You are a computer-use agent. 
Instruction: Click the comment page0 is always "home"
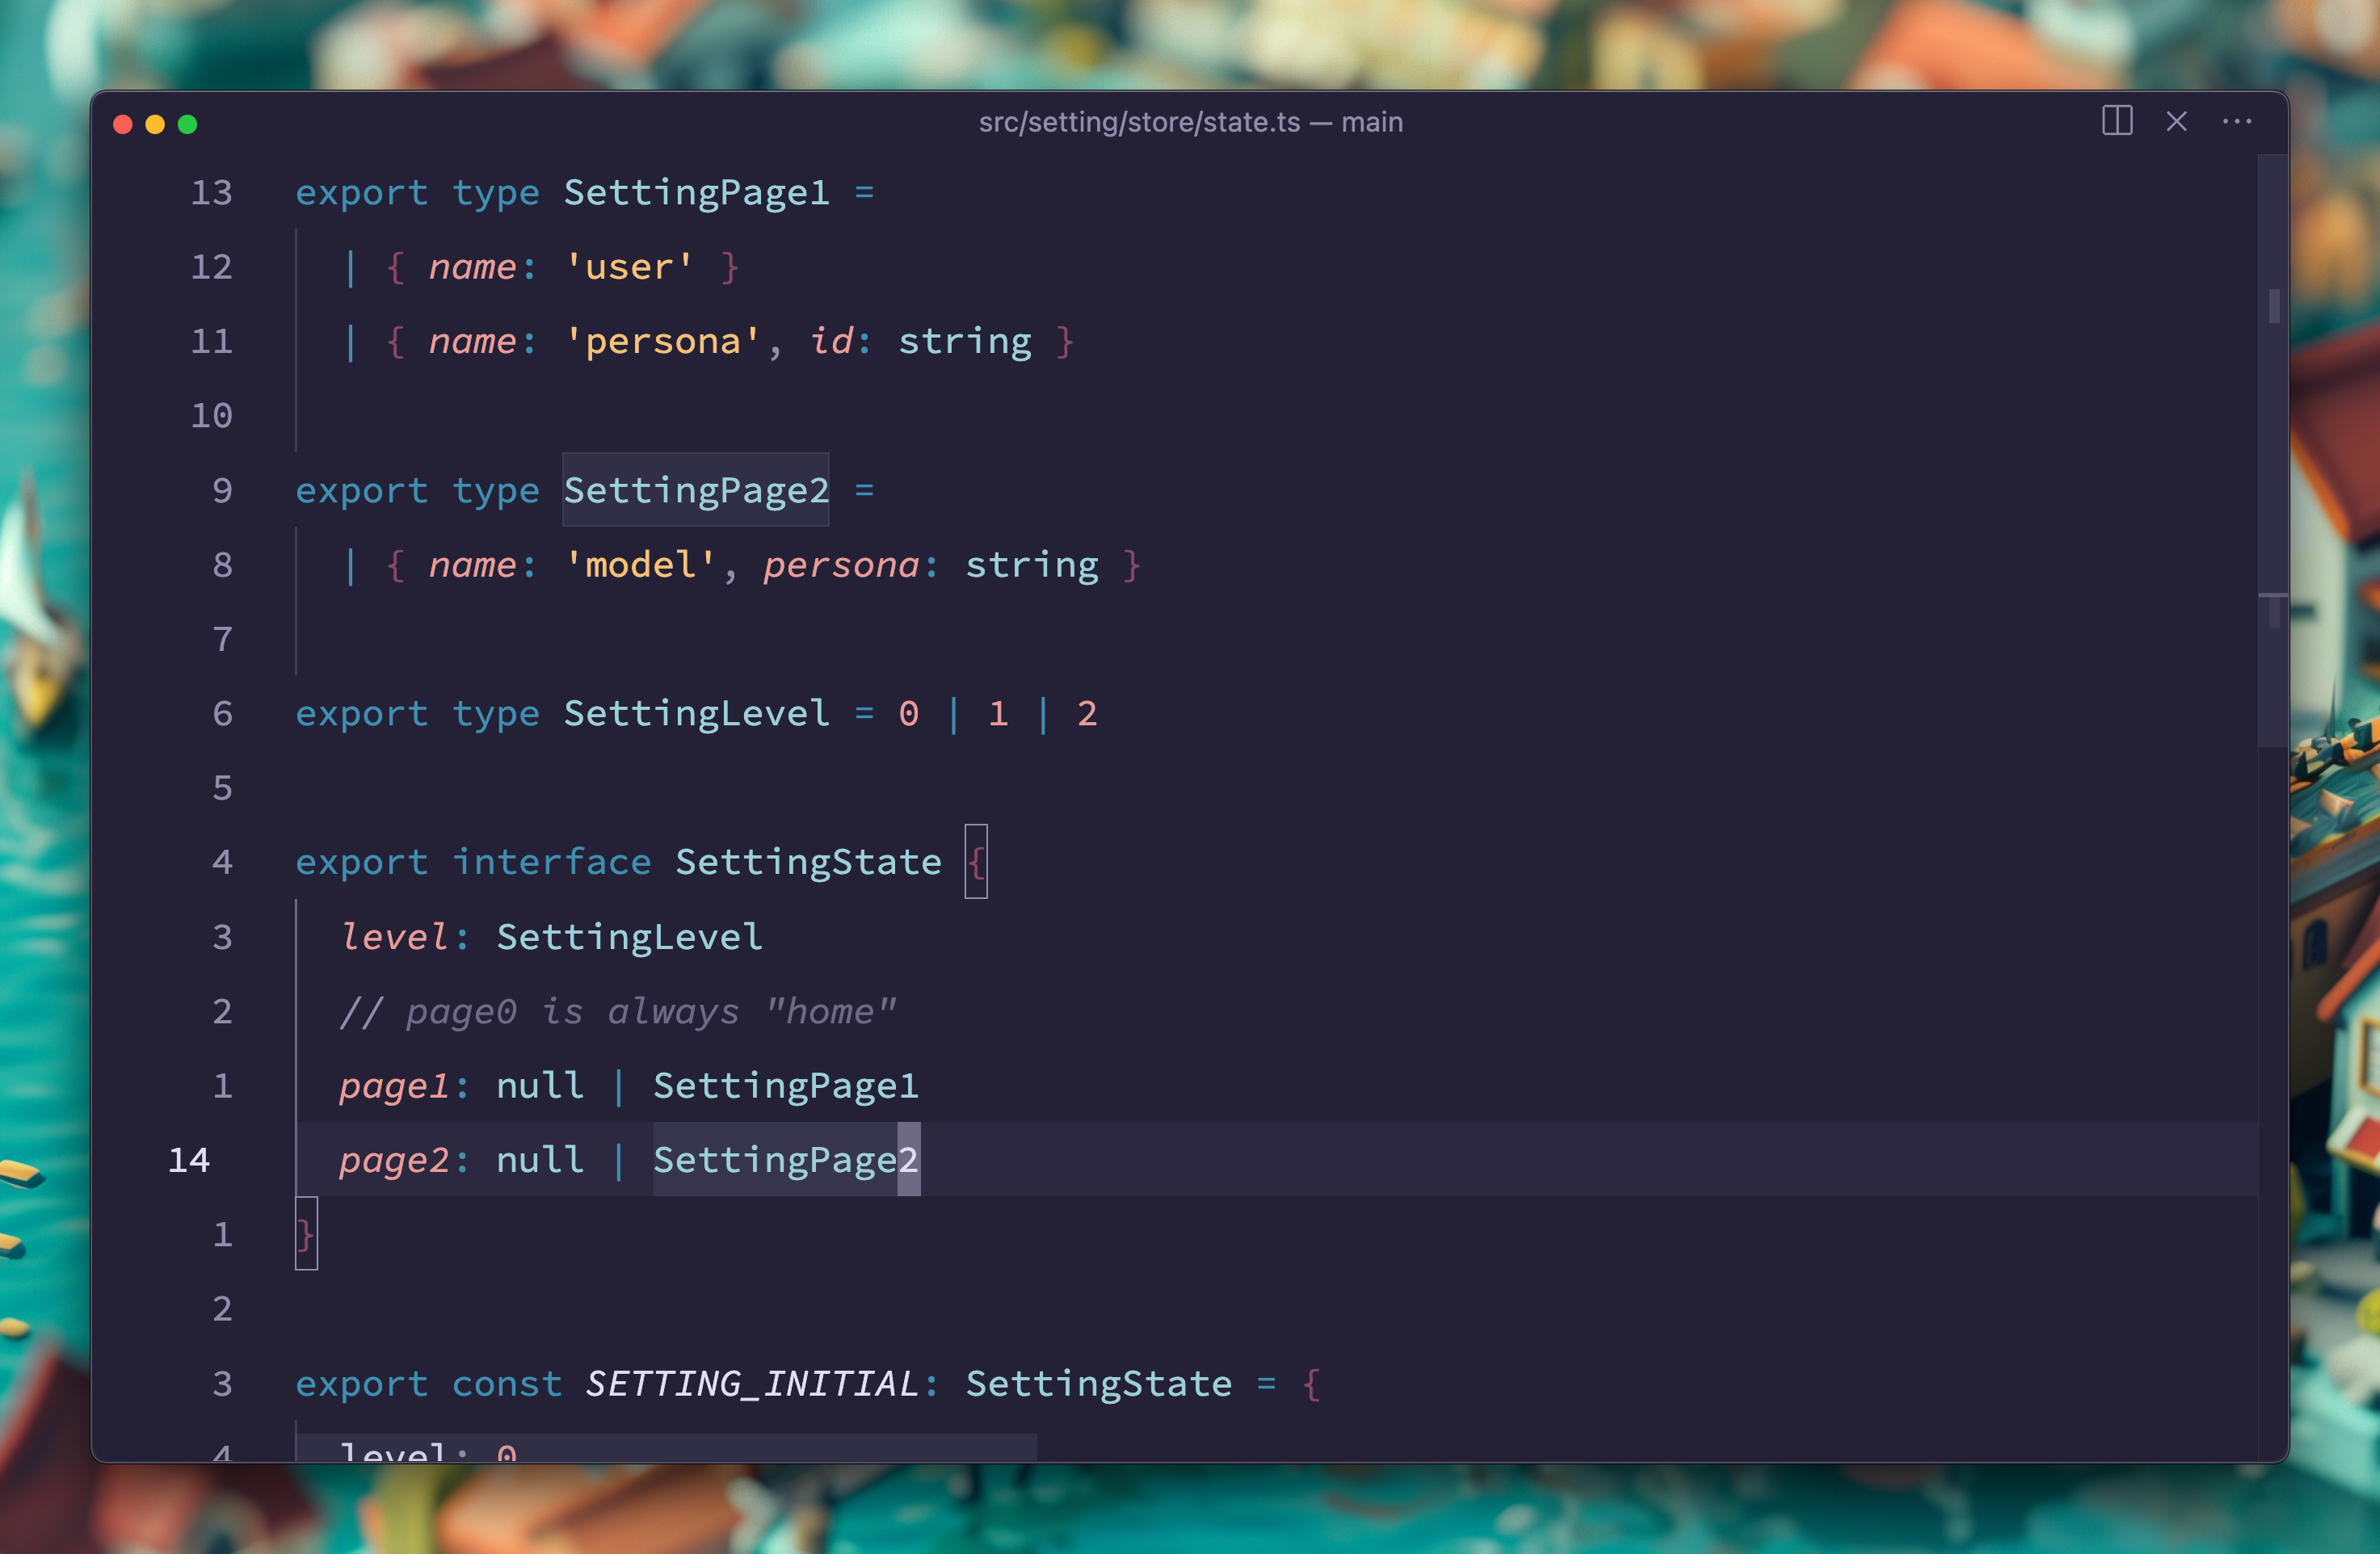(x=618, y=1012)
